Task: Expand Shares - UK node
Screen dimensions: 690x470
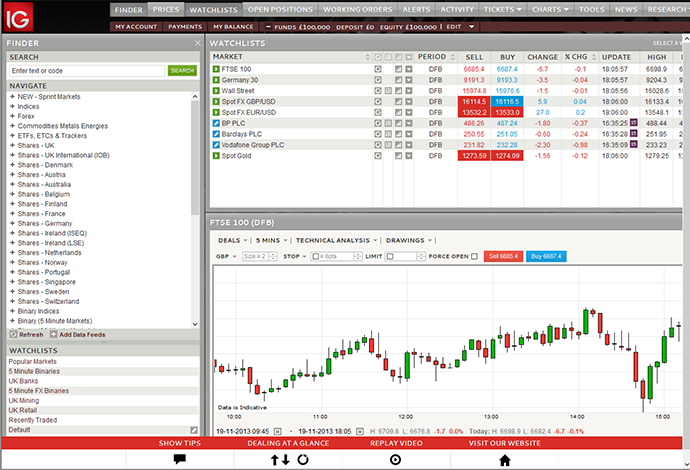Action: click(x=12, y=145)
